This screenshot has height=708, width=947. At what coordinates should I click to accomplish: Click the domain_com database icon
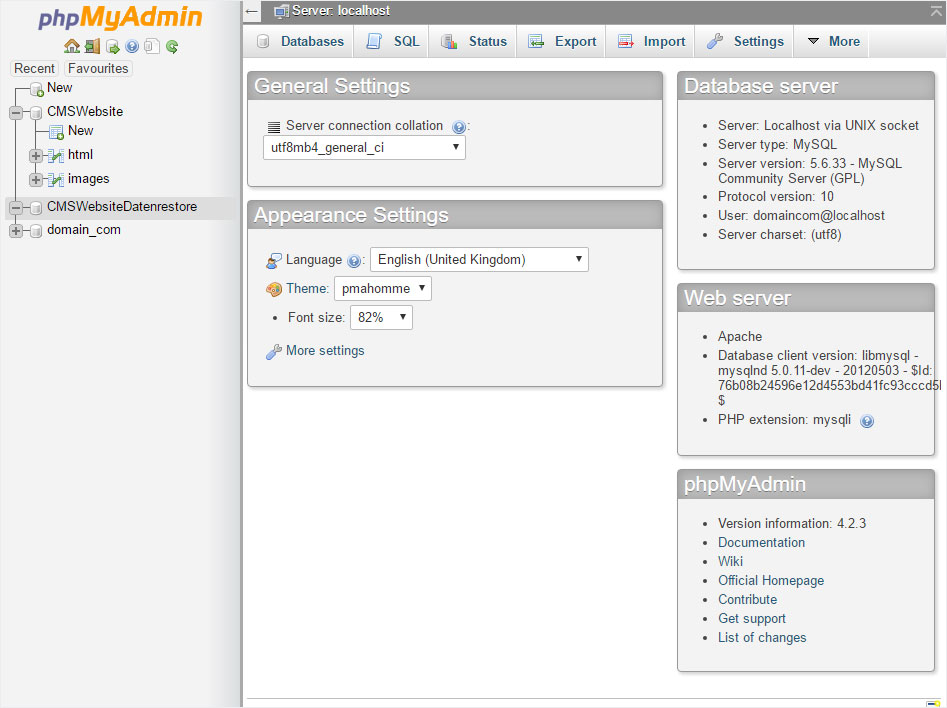pyautogui.click(x=36, y=231)
